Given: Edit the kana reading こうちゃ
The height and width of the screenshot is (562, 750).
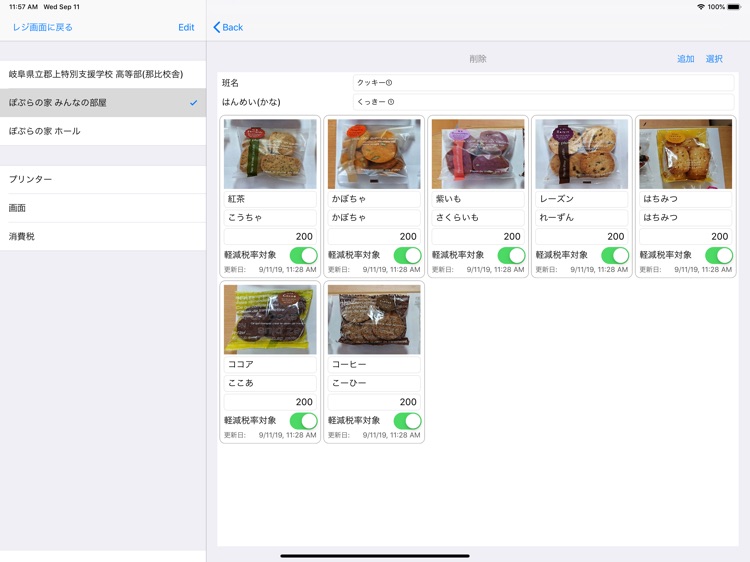Looking at the screenshot, I should pyautogui.click(x=270, y=217).
